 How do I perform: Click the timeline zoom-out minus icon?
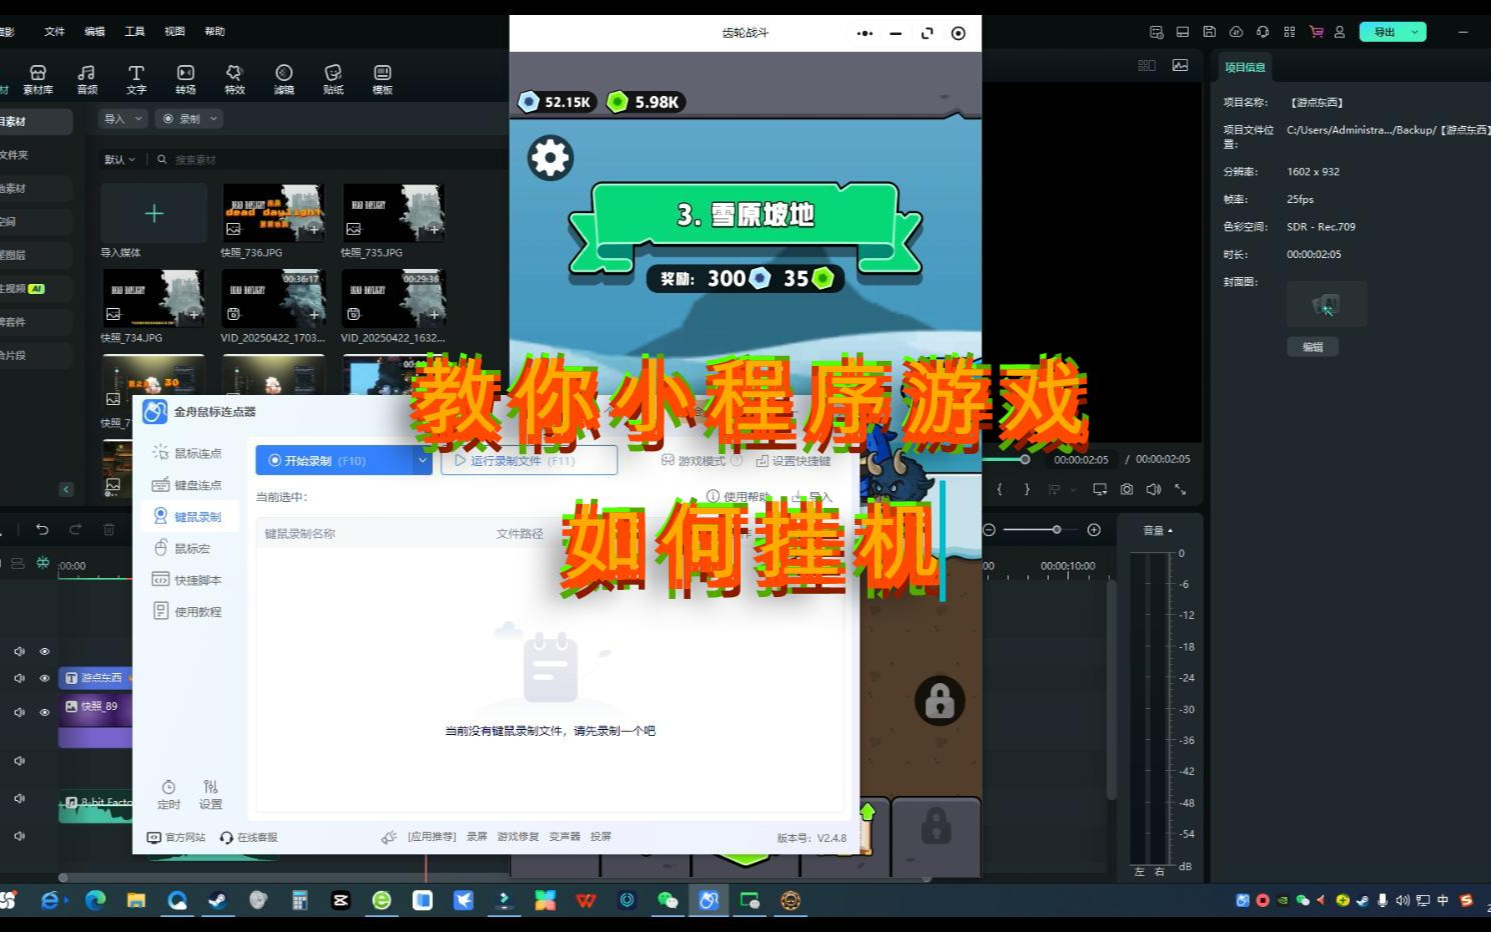click(989, 529)
